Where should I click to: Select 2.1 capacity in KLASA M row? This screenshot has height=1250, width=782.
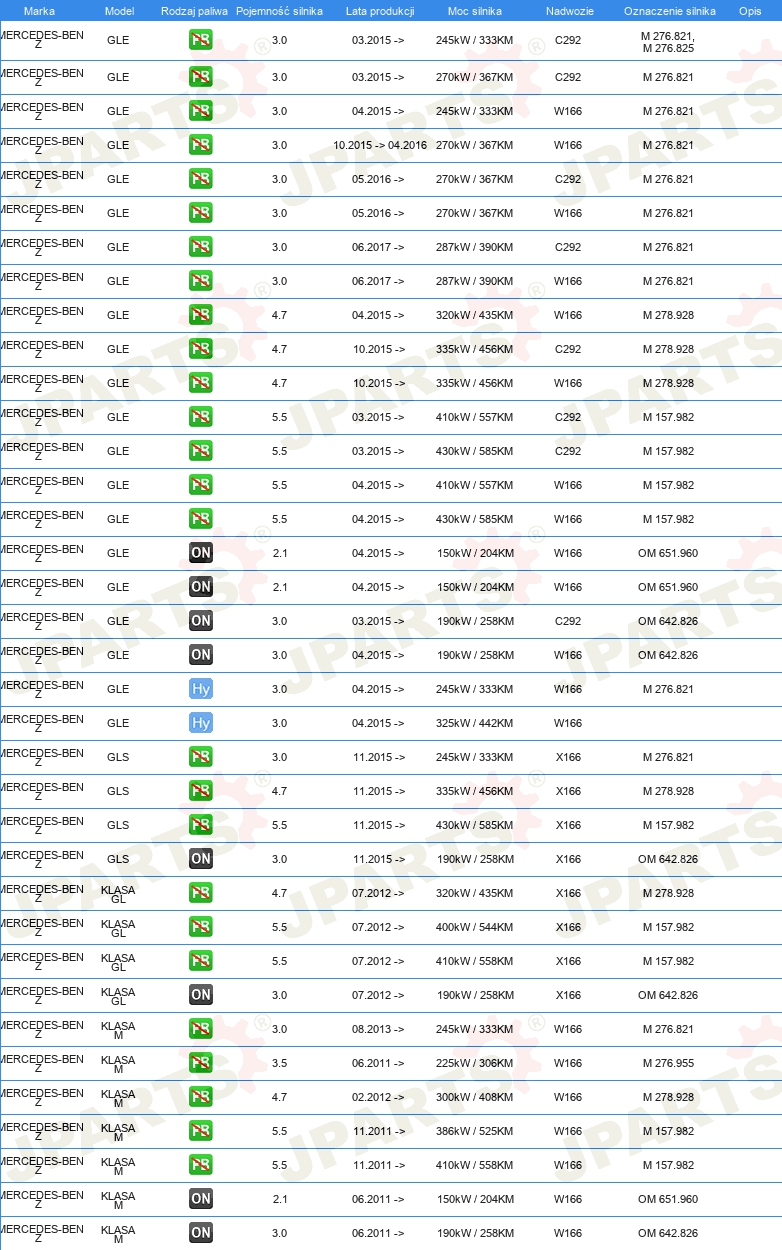click(x=279, y=1199)
